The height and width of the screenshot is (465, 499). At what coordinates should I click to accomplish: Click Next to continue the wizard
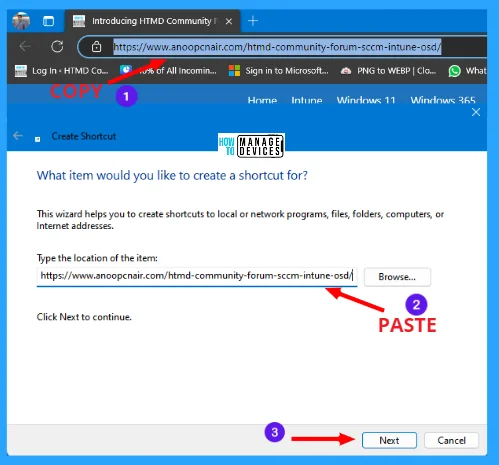click(389, 440)
